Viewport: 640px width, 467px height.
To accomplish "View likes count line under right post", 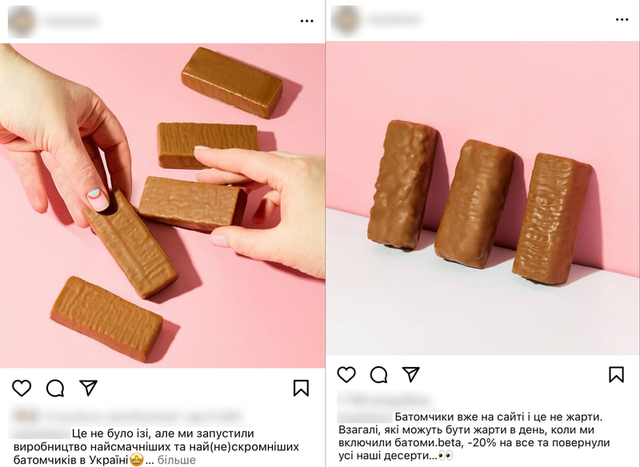I will point(385,400).
